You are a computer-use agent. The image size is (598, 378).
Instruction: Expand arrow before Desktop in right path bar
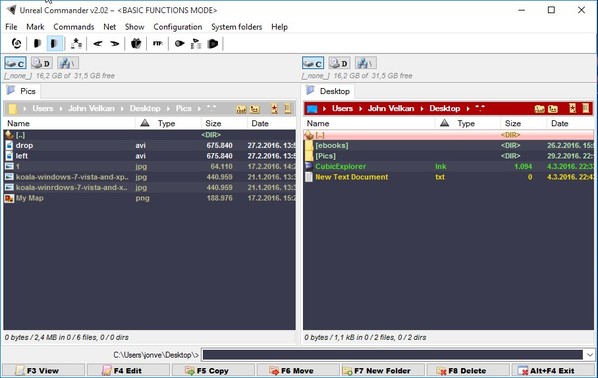pos(422,109)
